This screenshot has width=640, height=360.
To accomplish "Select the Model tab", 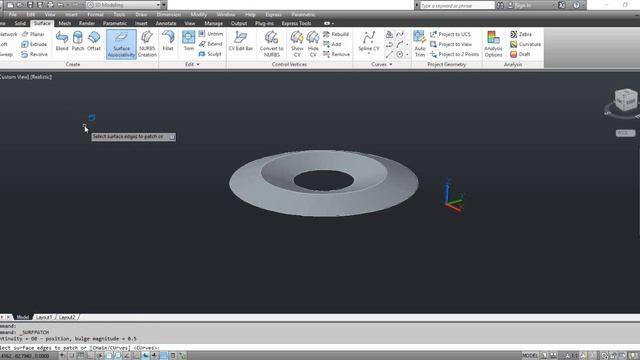I will point(22,317).
